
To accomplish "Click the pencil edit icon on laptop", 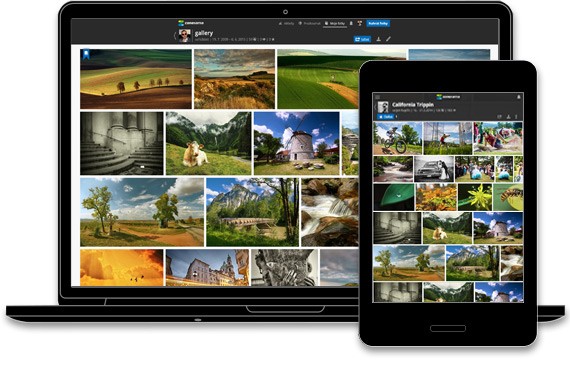I will click(x=388, y=39).
